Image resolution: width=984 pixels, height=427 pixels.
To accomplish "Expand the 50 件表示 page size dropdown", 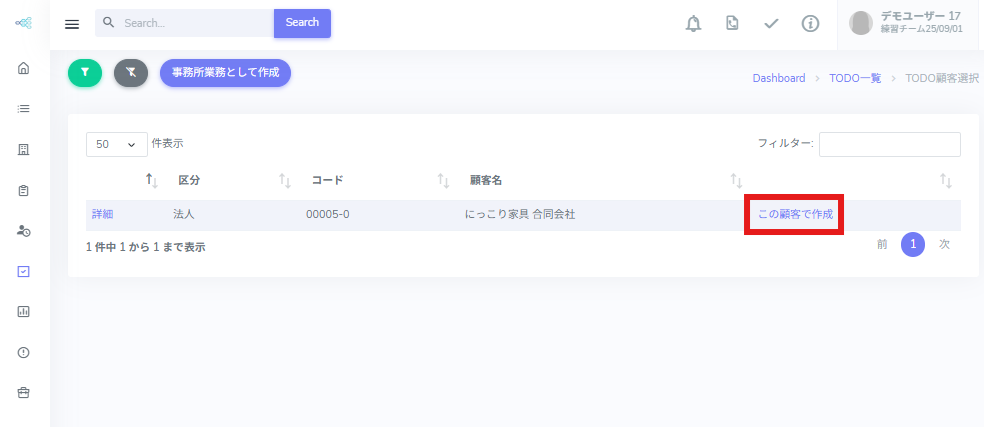I will (x=116, y=144).
